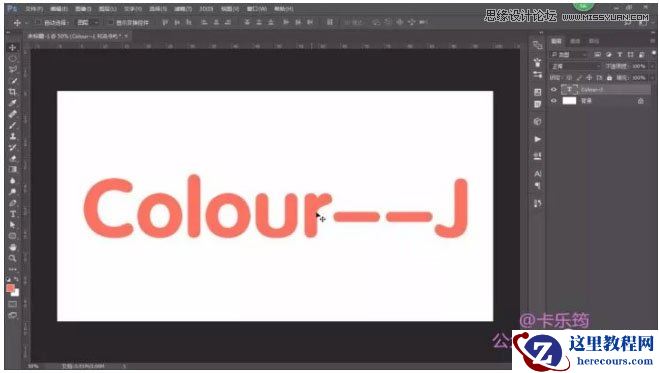Change the screen mode icon
Viewport: 659px width, 373px height.
point(13,315)
